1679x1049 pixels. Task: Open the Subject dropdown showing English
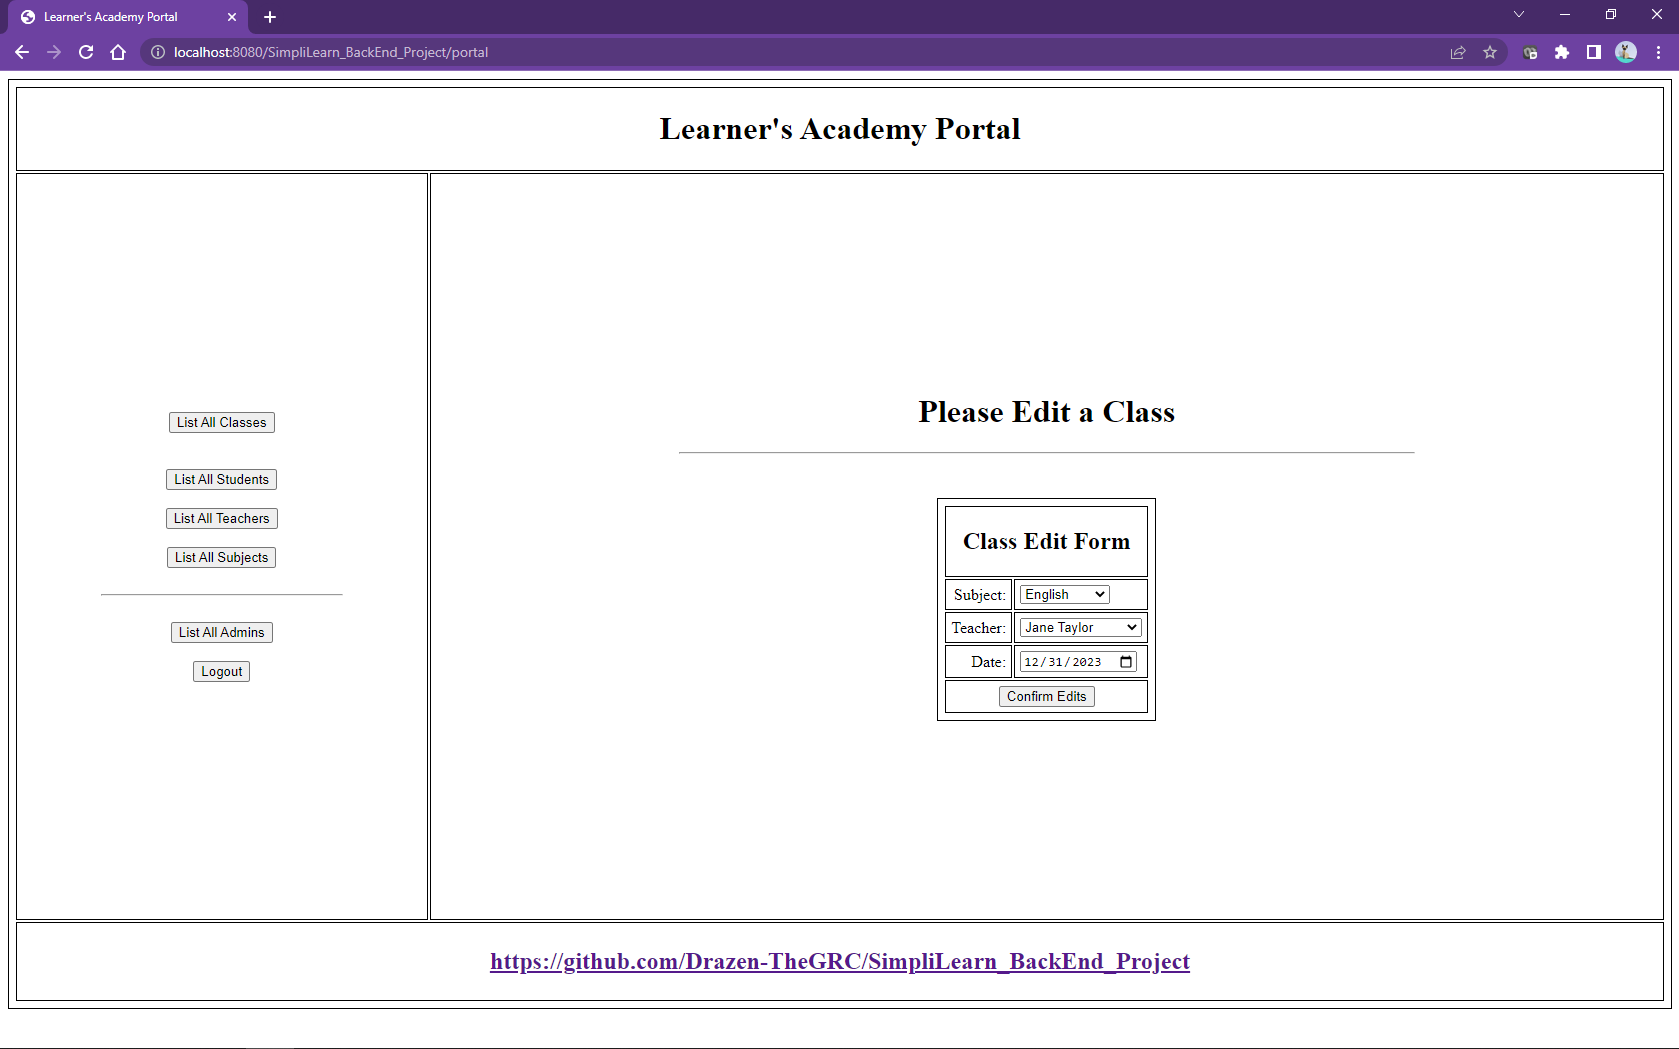[x=1064, y=594]
